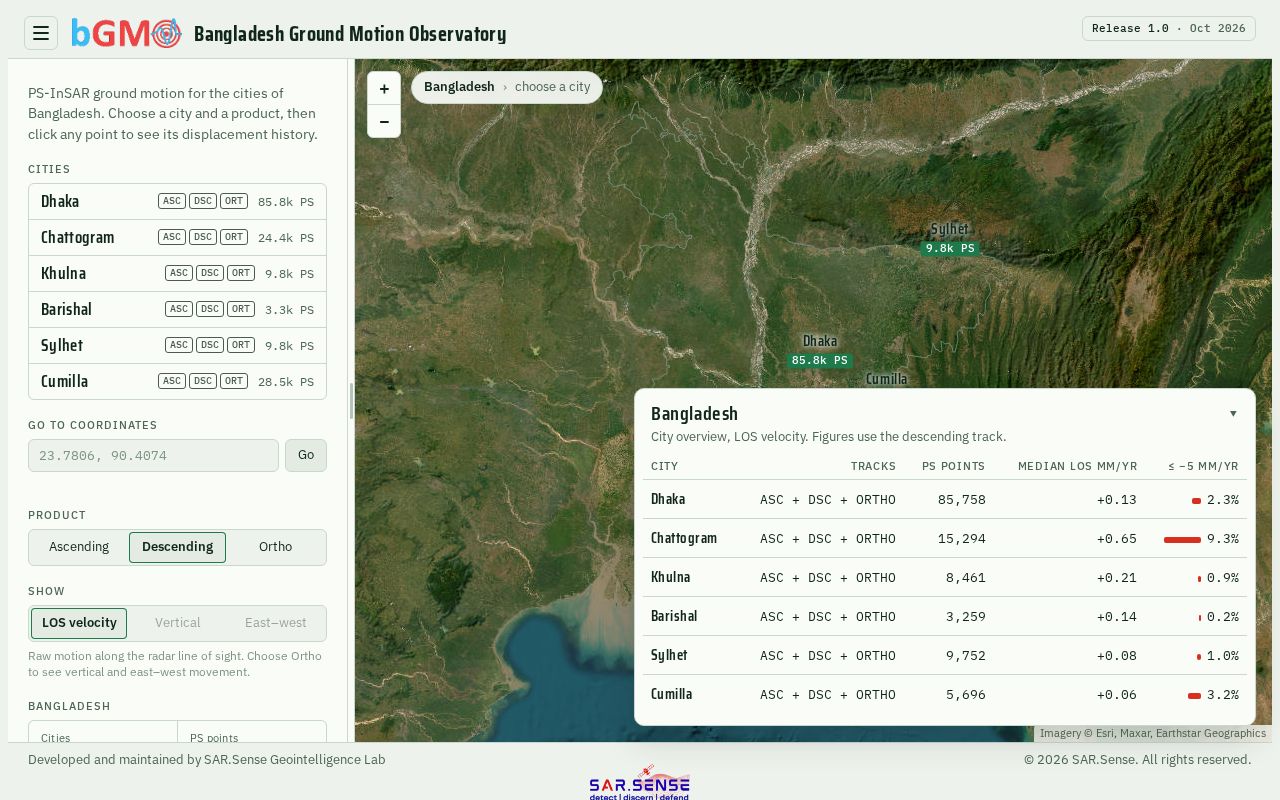Click the ASC badge in Barishal's sidebar row
The image size is (1280, 800).
click(179, 309)
